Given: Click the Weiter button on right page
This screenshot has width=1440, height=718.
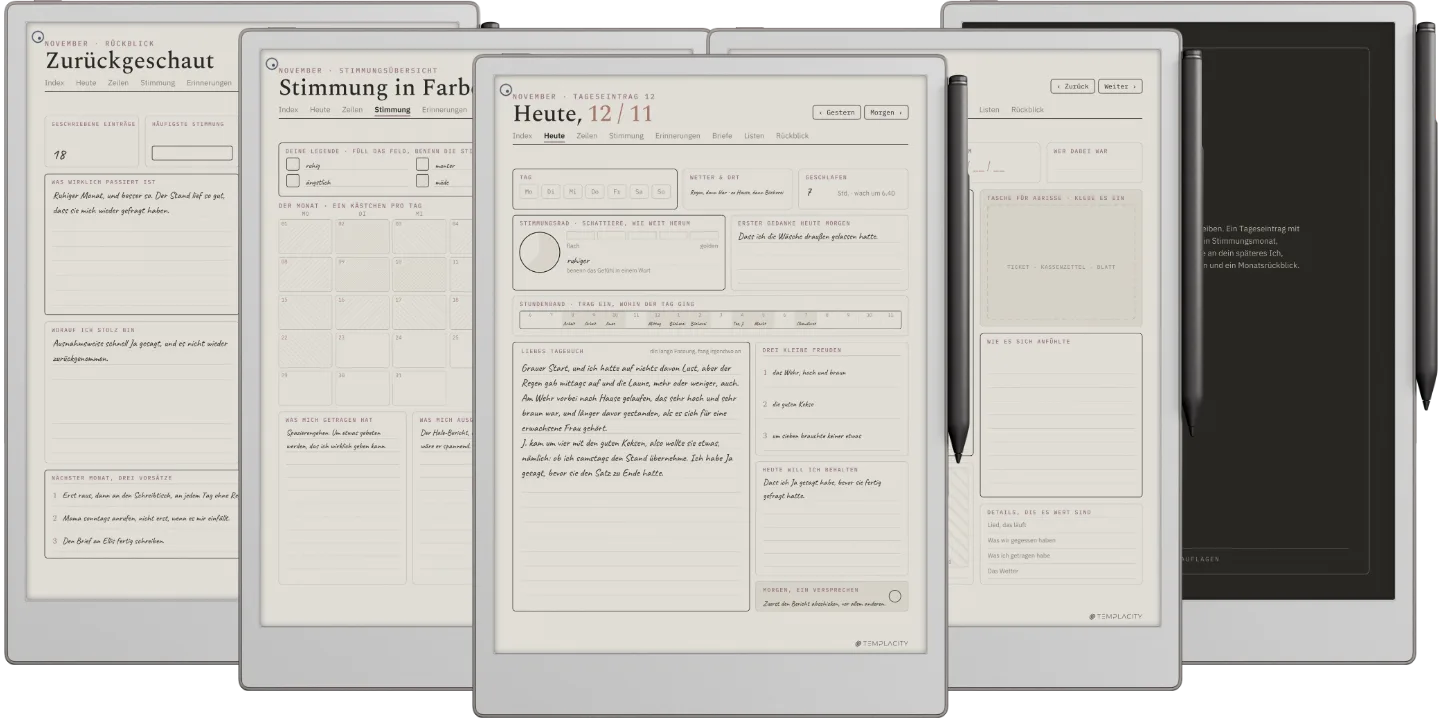Looking at the screenshot, I should click(x=1120, y=86).
